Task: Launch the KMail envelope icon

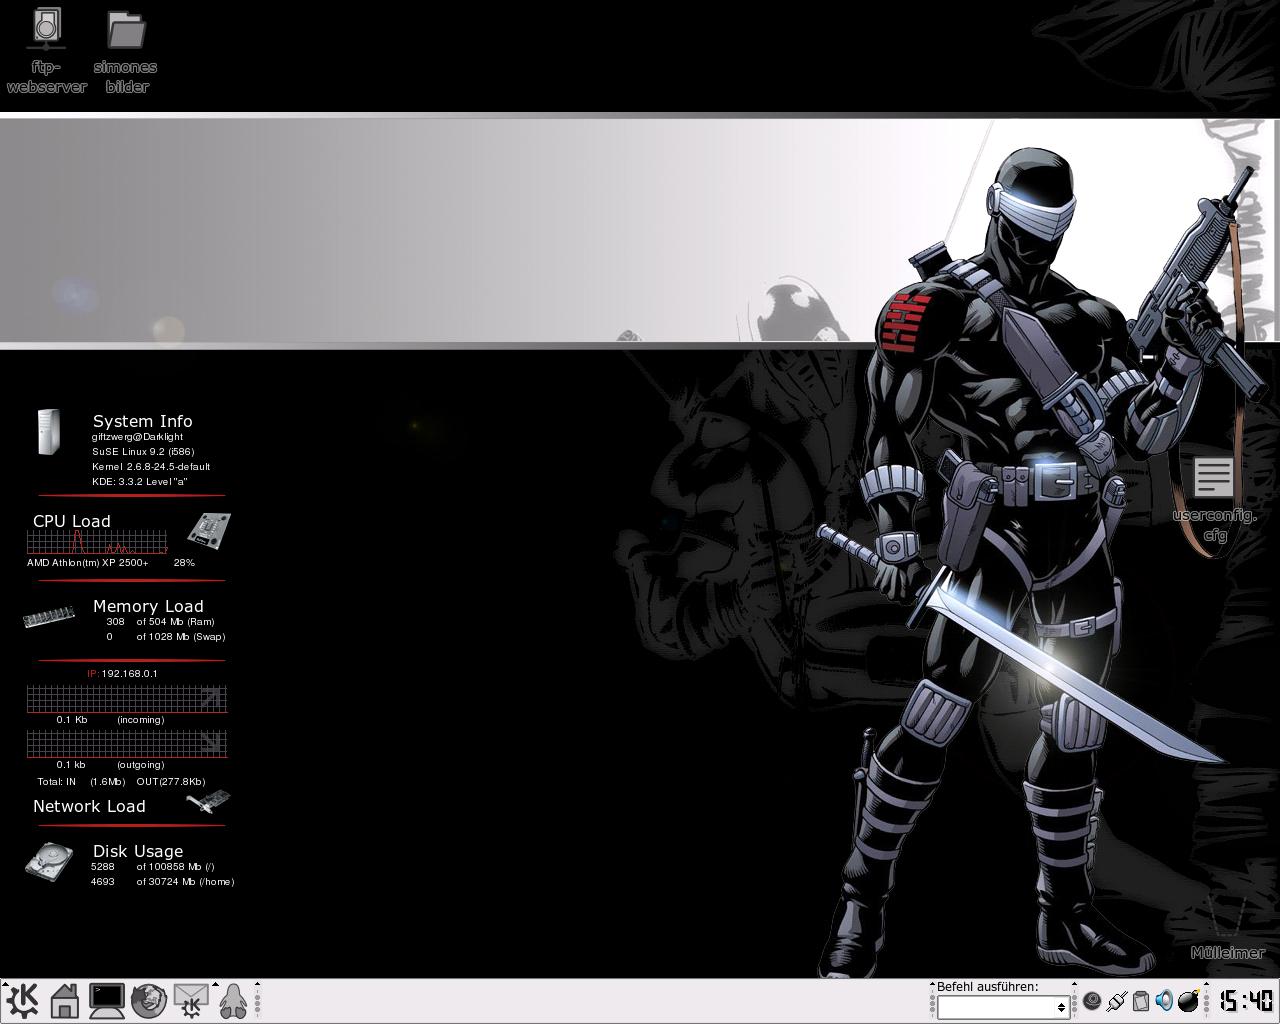Action: point(191,1001)
